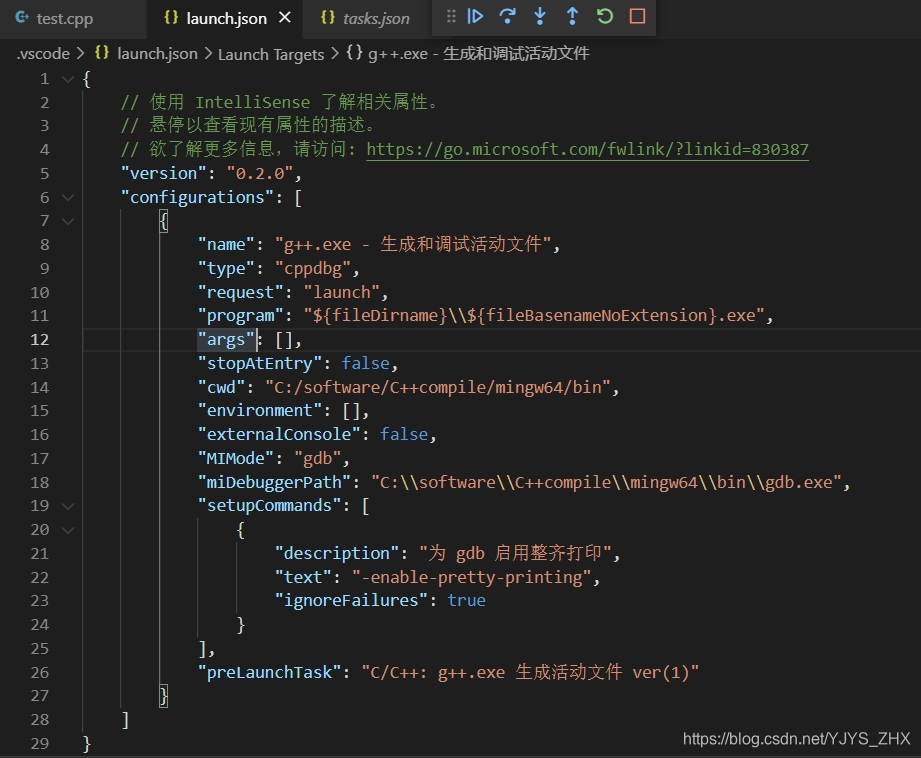The width and height of the screenshot is (921, 758).
Task: Click the "cwd" path value
Action: [x=438, y=387]
